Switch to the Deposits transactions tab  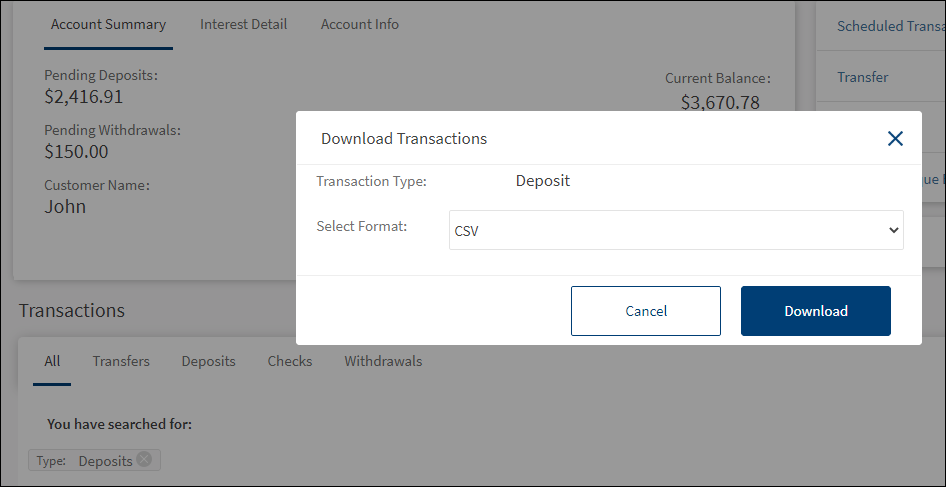(x=208, y=362)
